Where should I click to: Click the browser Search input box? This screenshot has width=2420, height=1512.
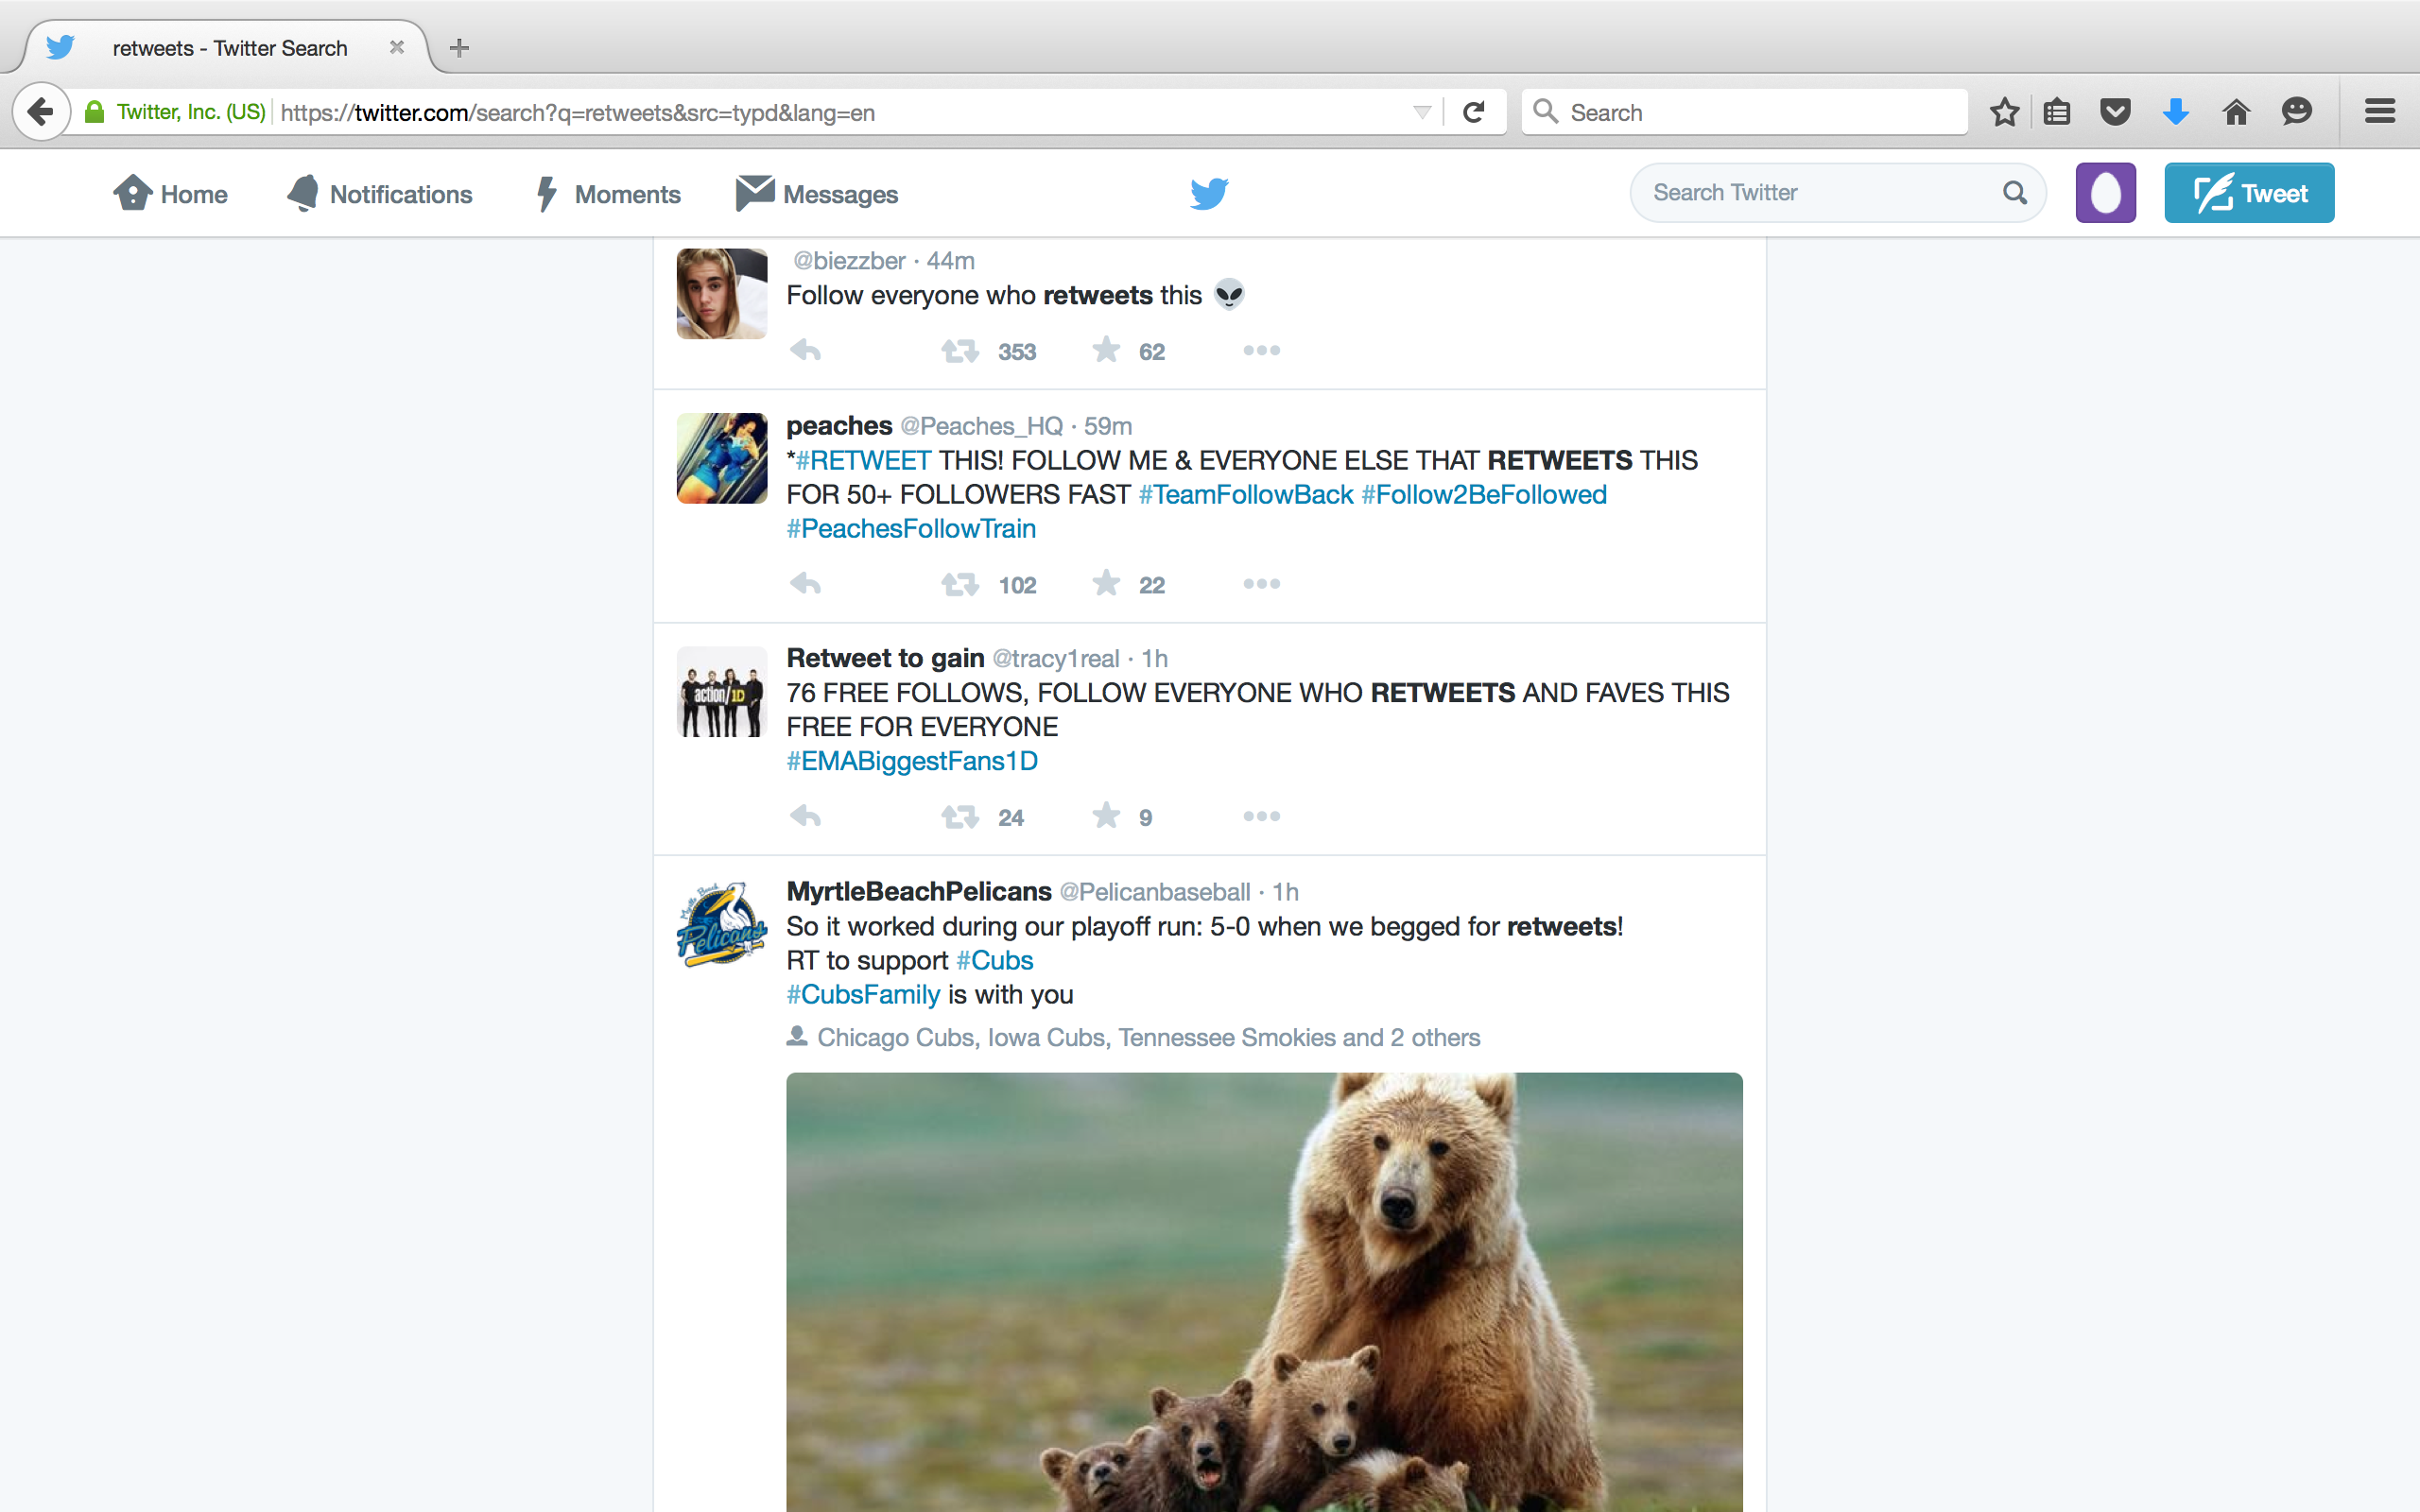click(1745, 112)
